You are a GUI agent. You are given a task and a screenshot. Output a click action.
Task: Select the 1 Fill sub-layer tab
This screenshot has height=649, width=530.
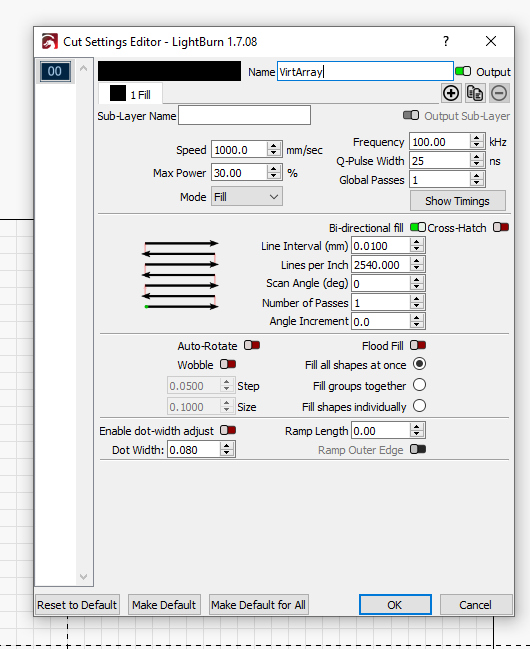coord(130,94)
